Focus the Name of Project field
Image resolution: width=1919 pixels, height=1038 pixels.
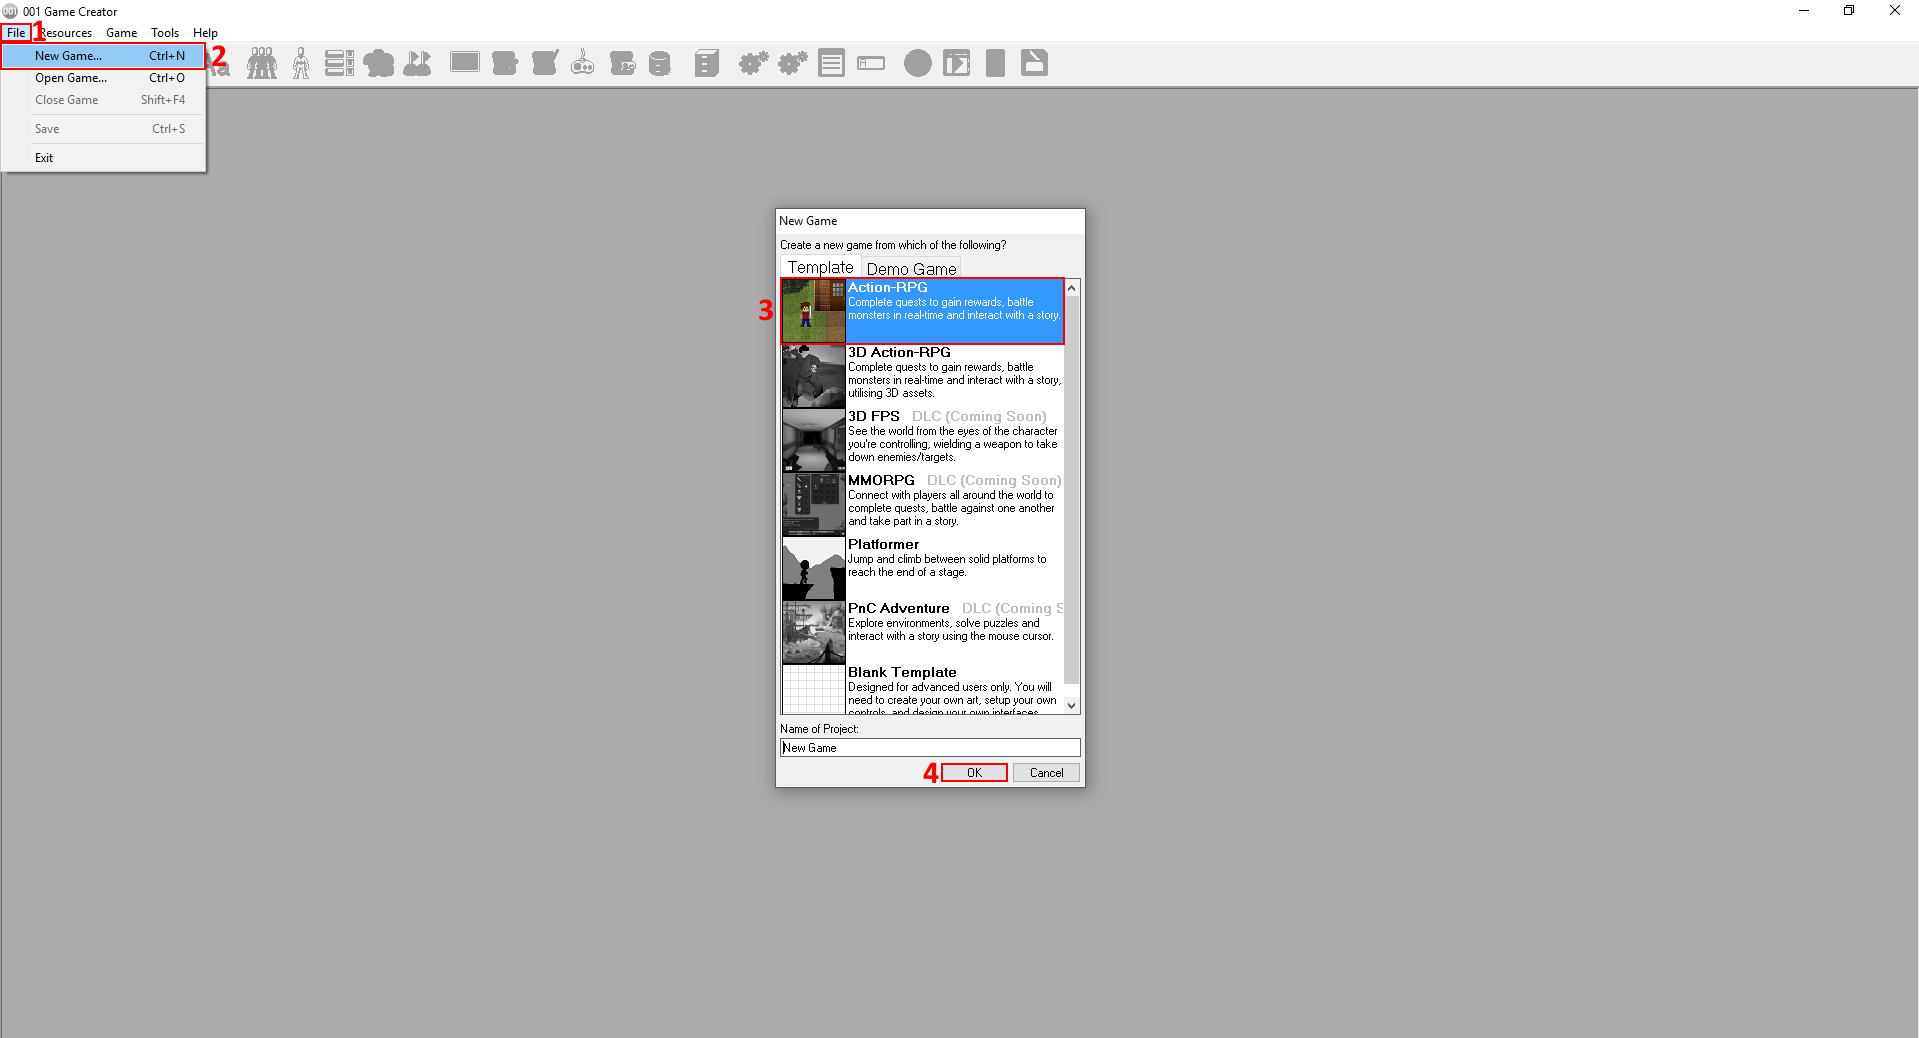tap(930, 748)
